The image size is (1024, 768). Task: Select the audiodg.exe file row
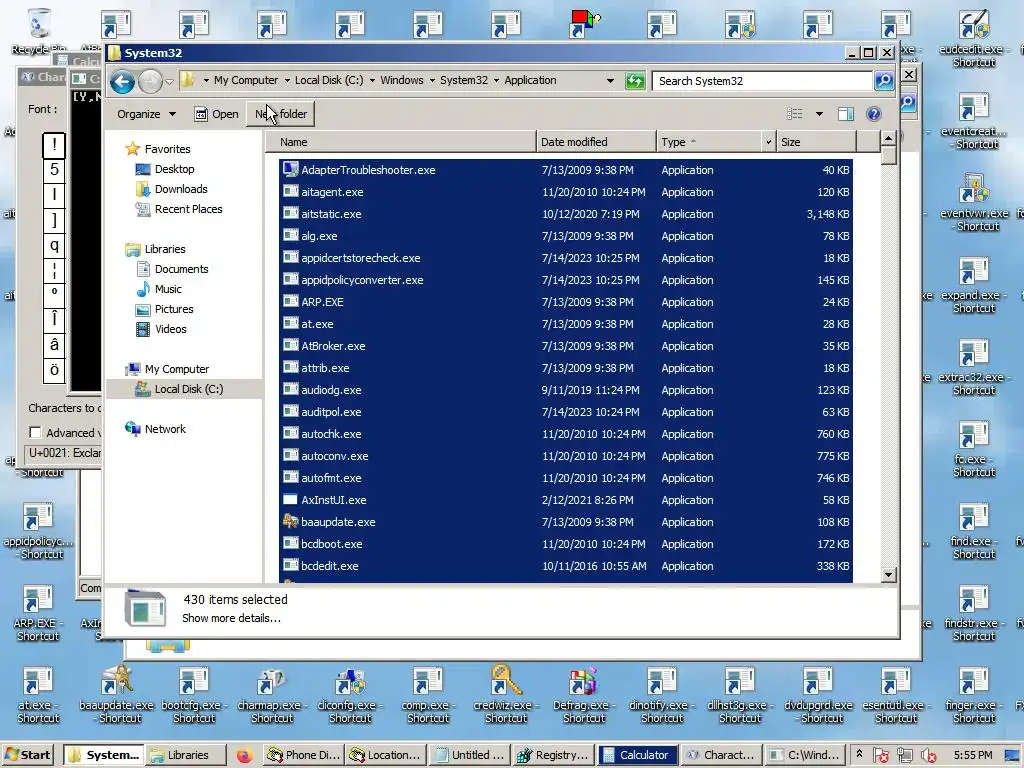[566, 390]
